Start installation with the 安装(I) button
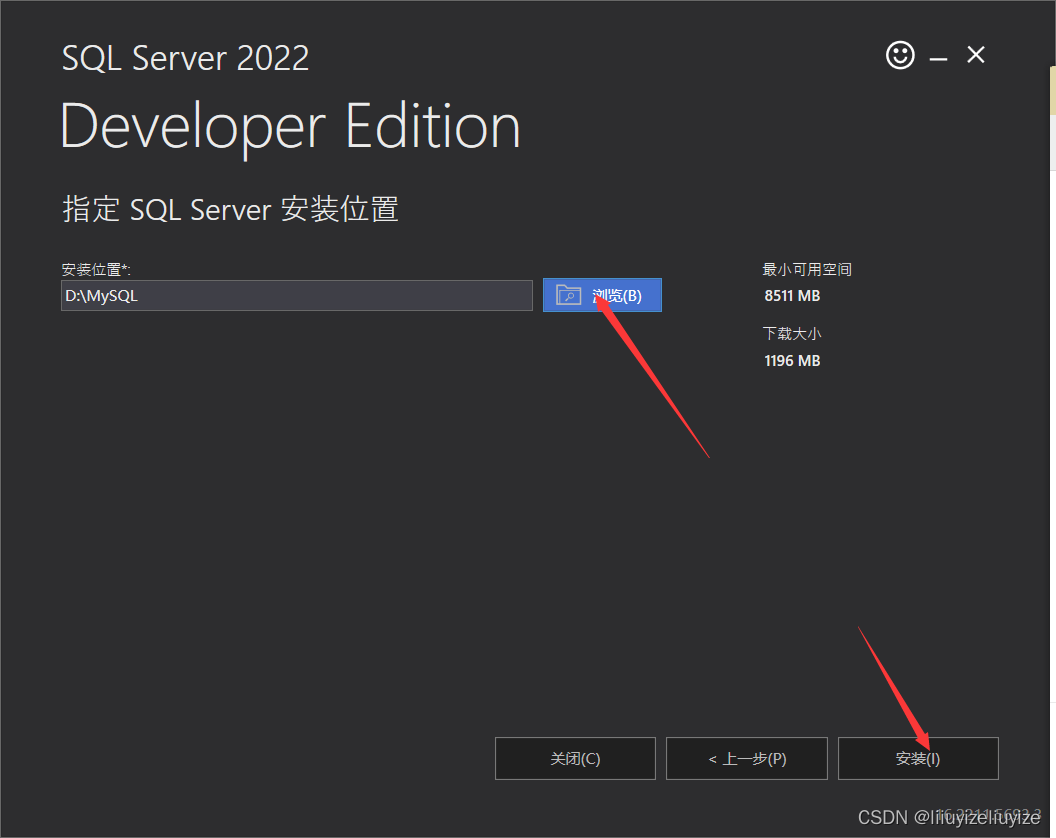 918,759
